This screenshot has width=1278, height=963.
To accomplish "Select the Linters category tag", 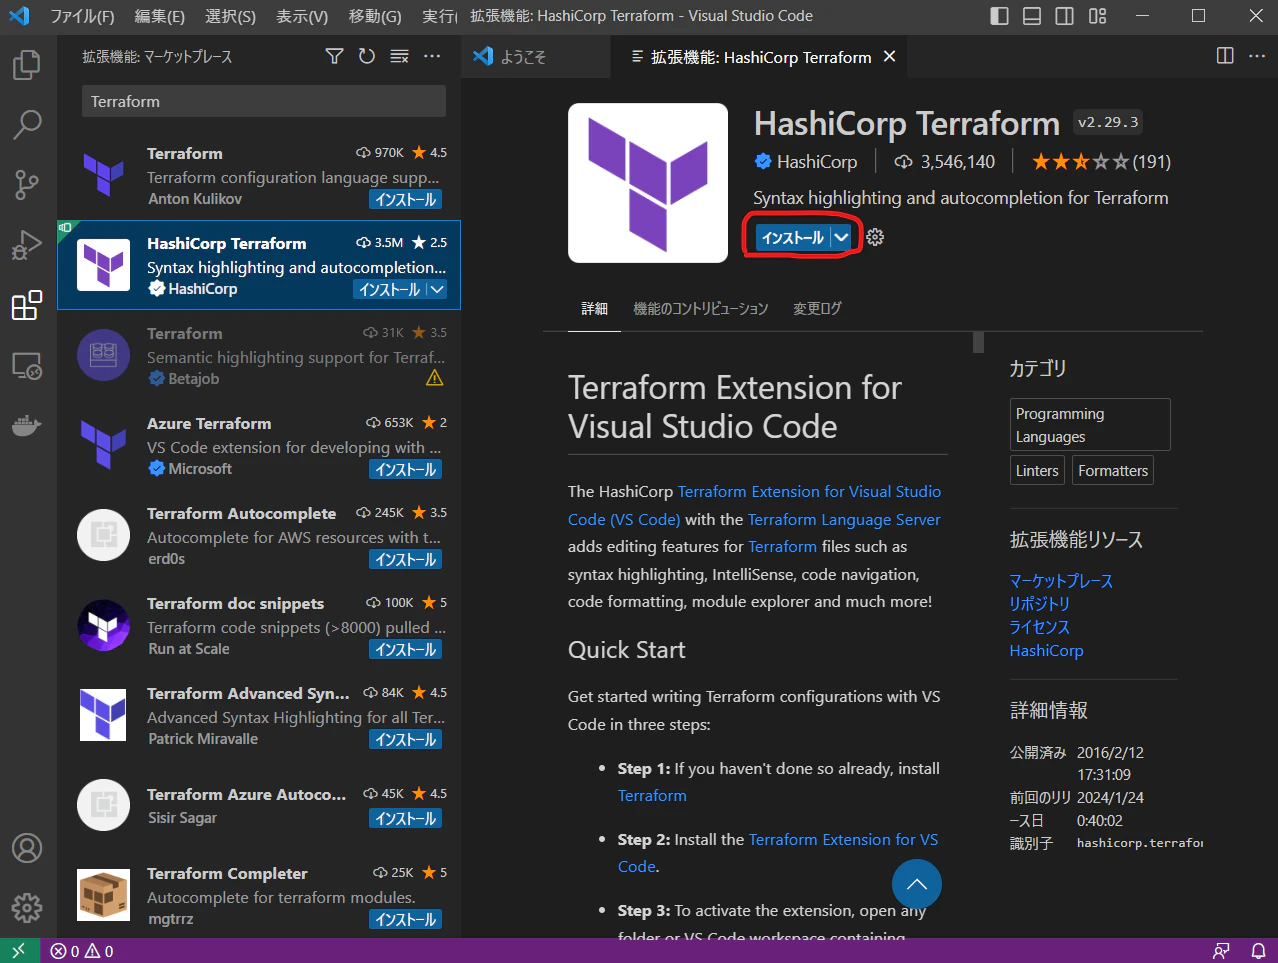I will pos(1037,471).
